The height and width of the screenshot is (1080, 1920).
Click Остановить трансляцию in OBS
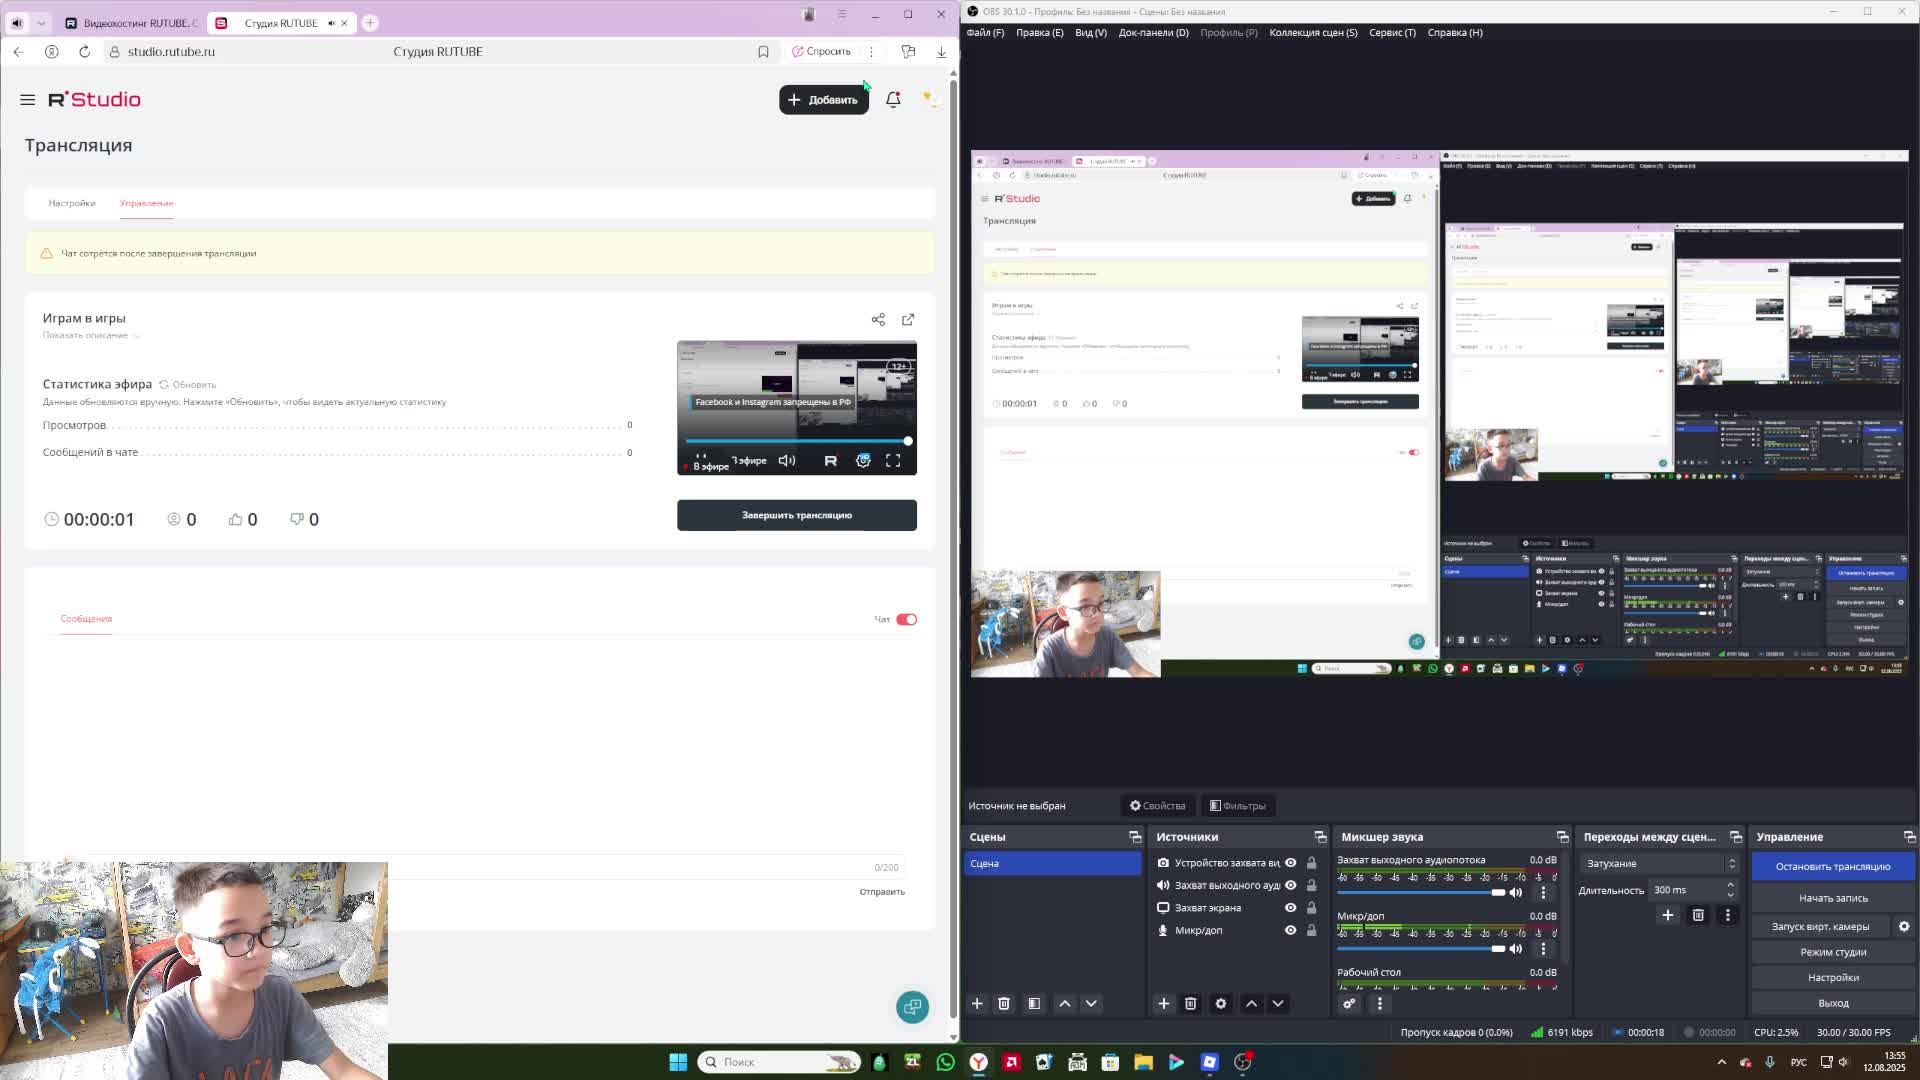(x=1832, y=866)
